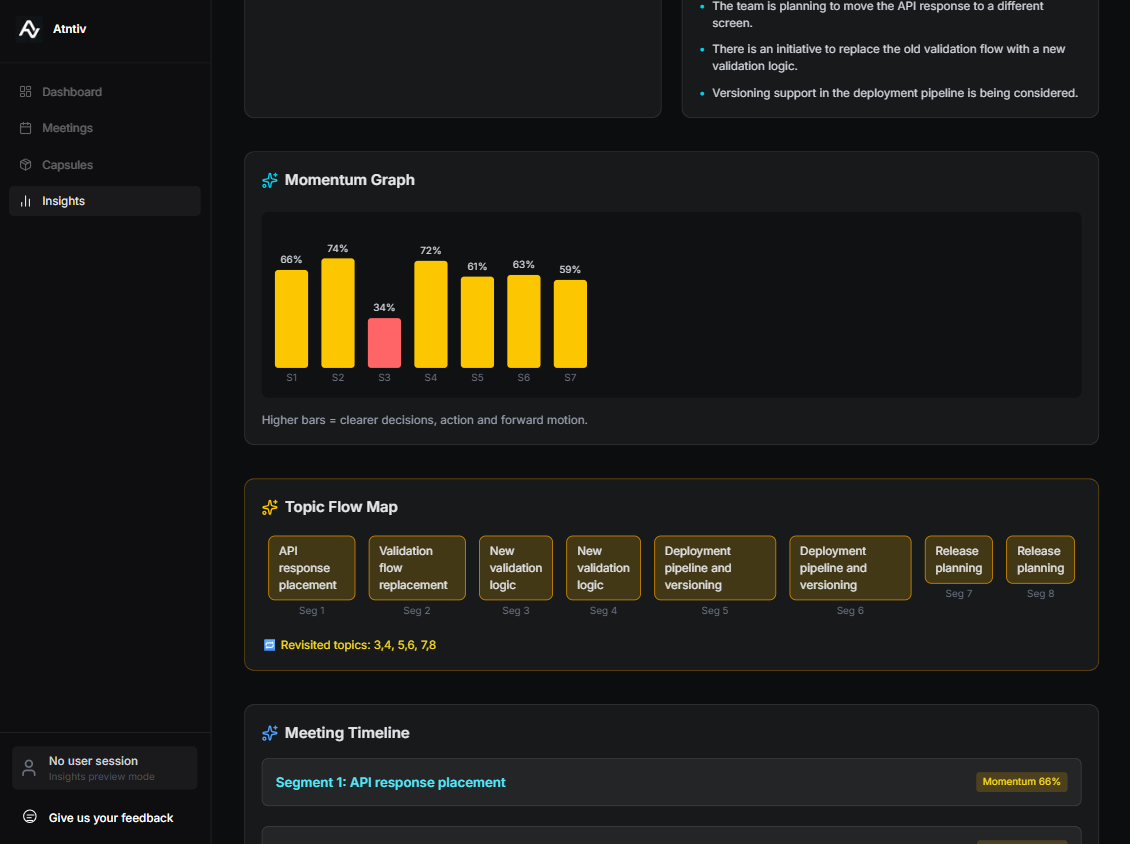Screen dimensions: 1130x844
Task: Click the sparkle icon beside Topic Flow Map
Action: (269, 507)
